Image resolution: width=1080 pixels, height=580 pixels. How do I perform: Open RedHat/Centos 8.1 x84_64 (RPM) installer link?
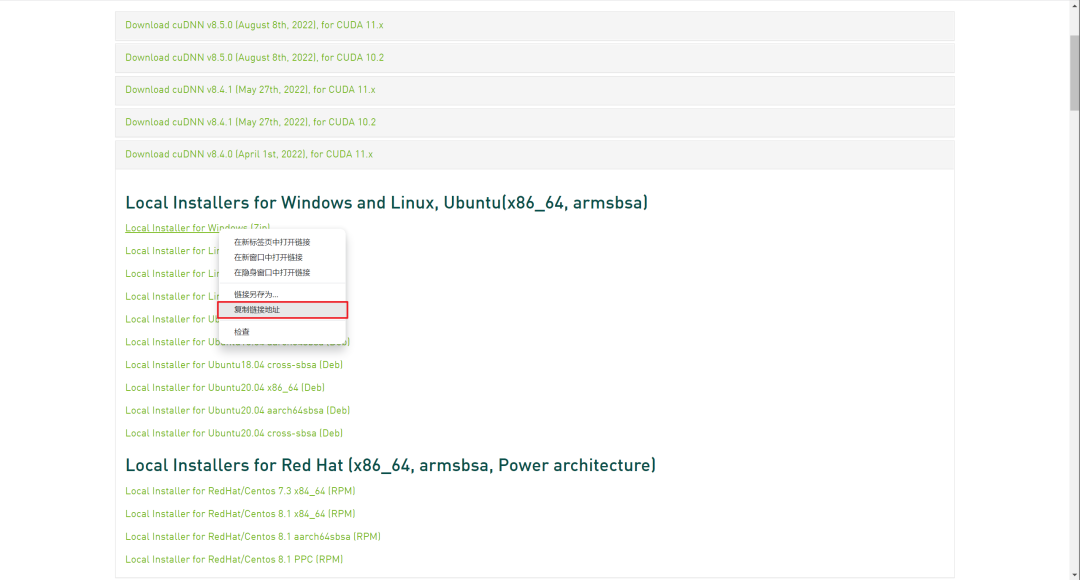pyautogui.click(x=240, y=514)
